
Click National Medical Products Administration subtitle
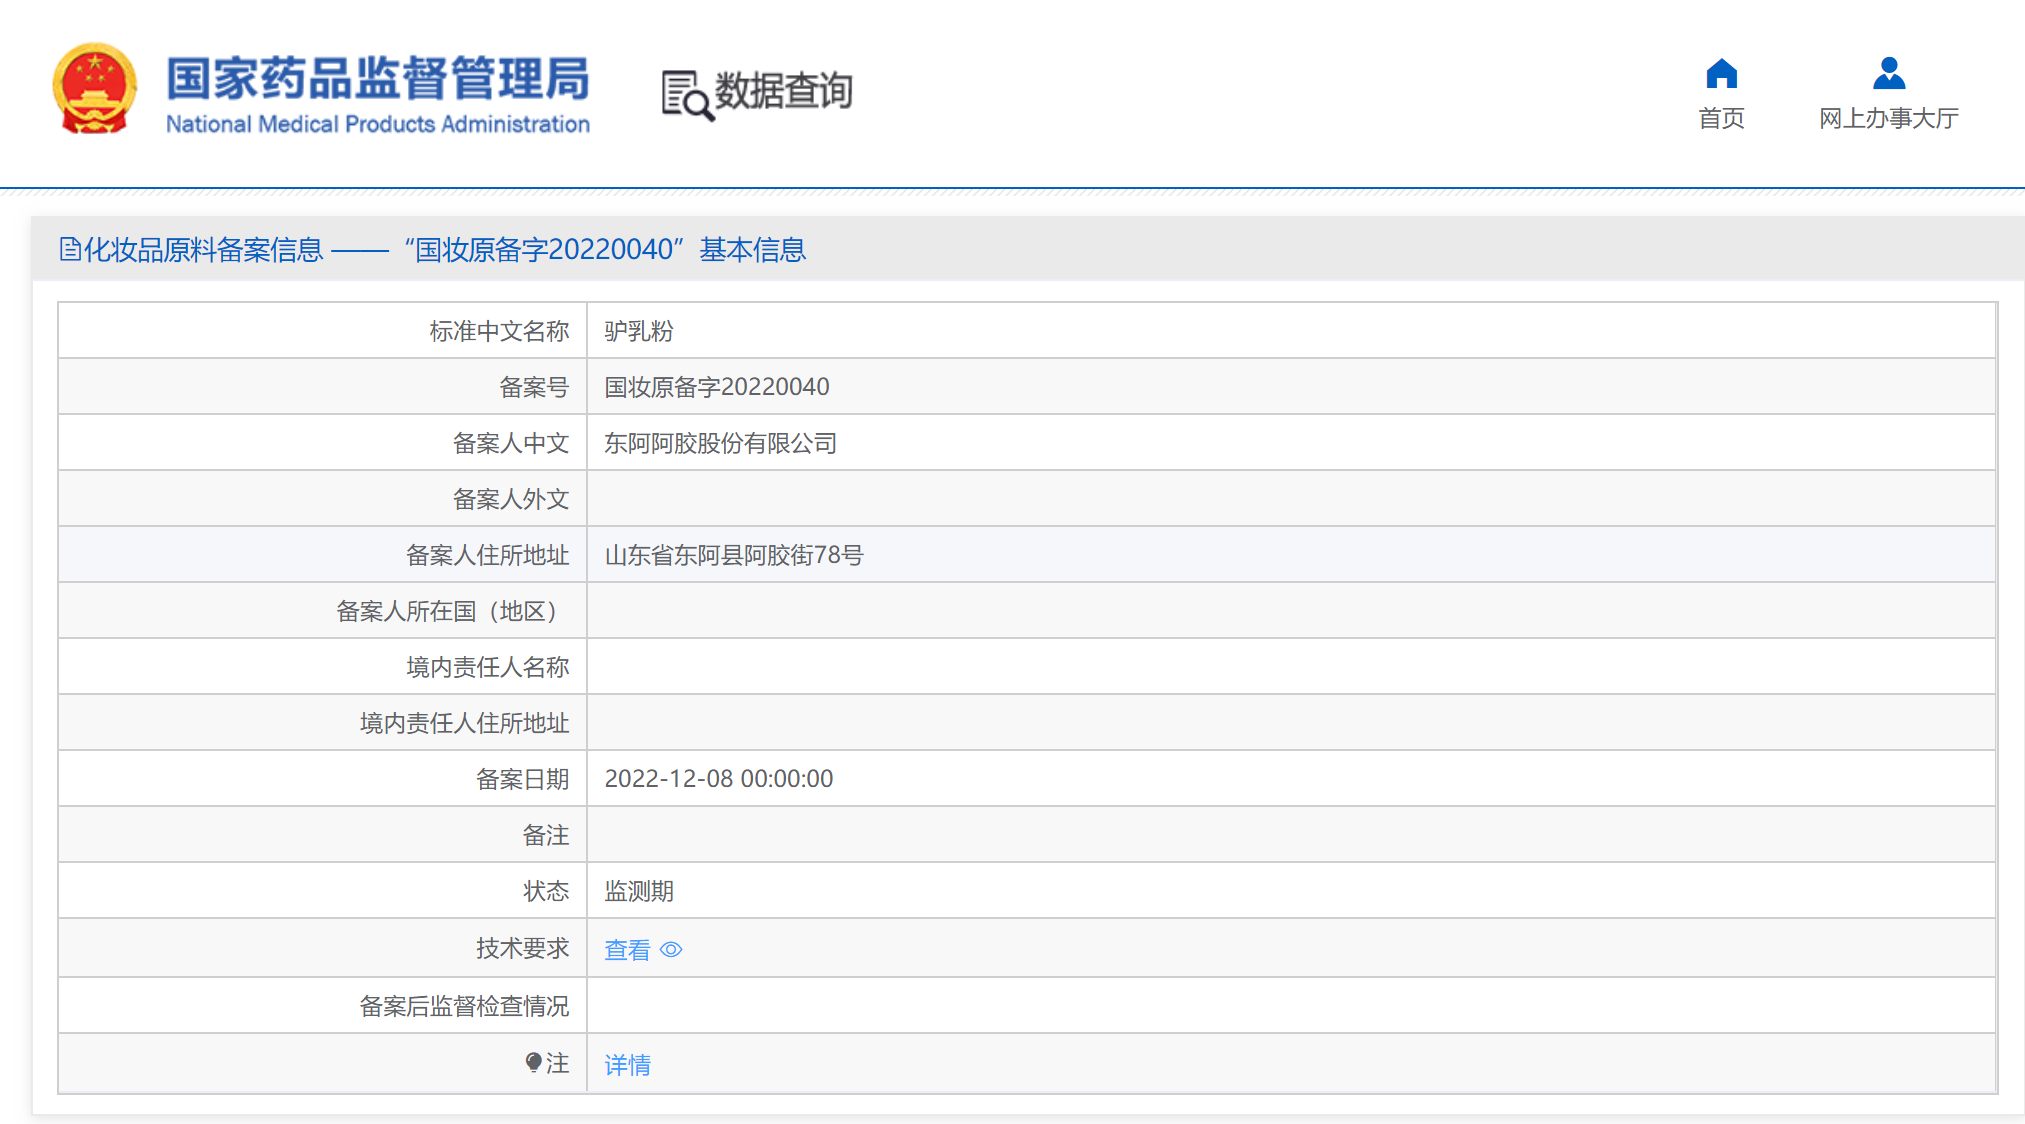coord(378,124)
